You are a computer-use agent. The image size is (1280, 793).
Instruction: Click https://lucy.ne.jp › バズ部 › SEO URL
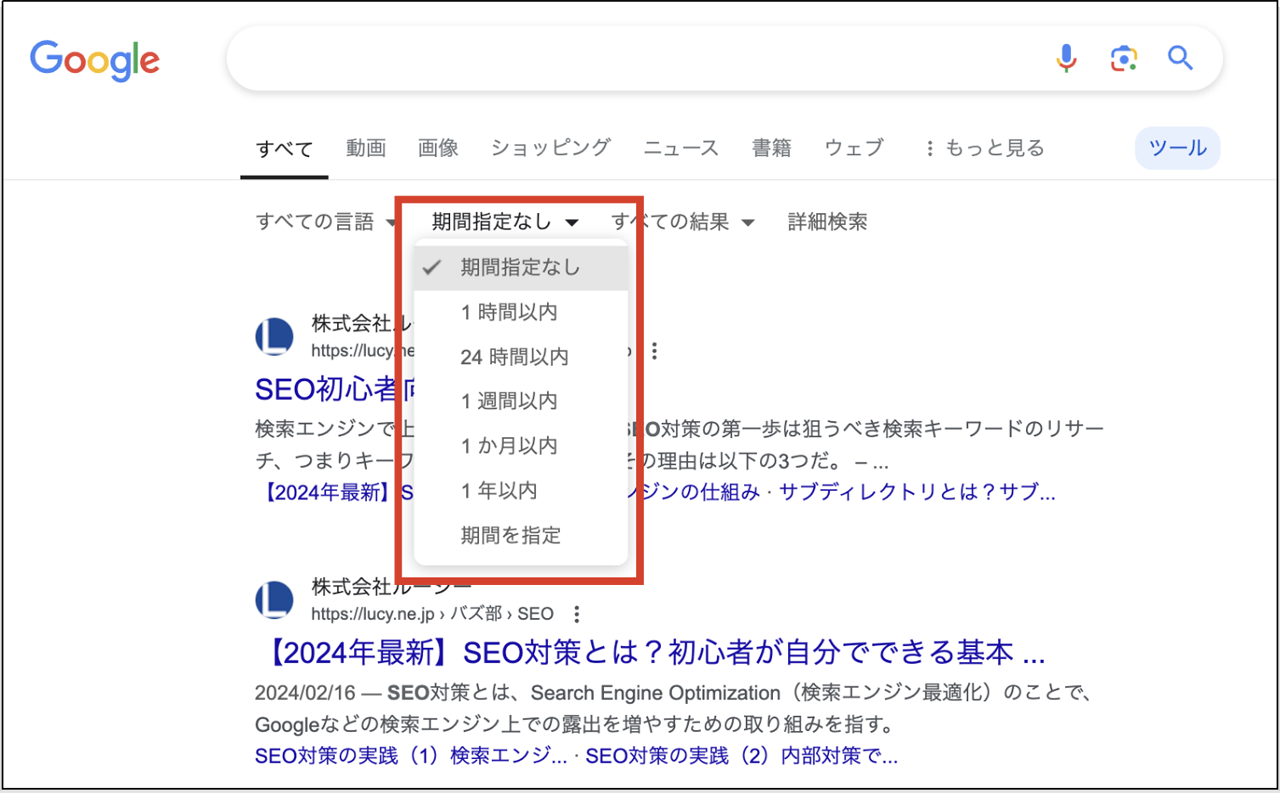(x=432, y=614)
